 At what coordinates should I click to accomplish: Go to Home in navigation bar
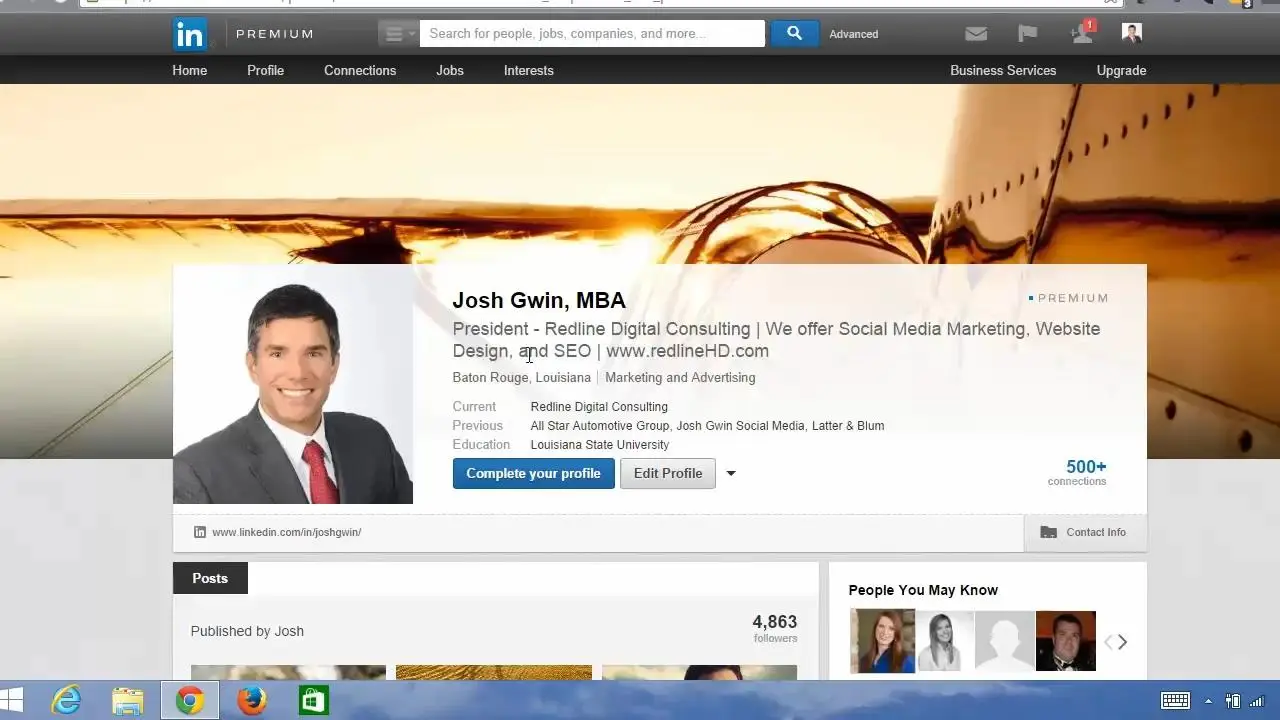(190, 70)
